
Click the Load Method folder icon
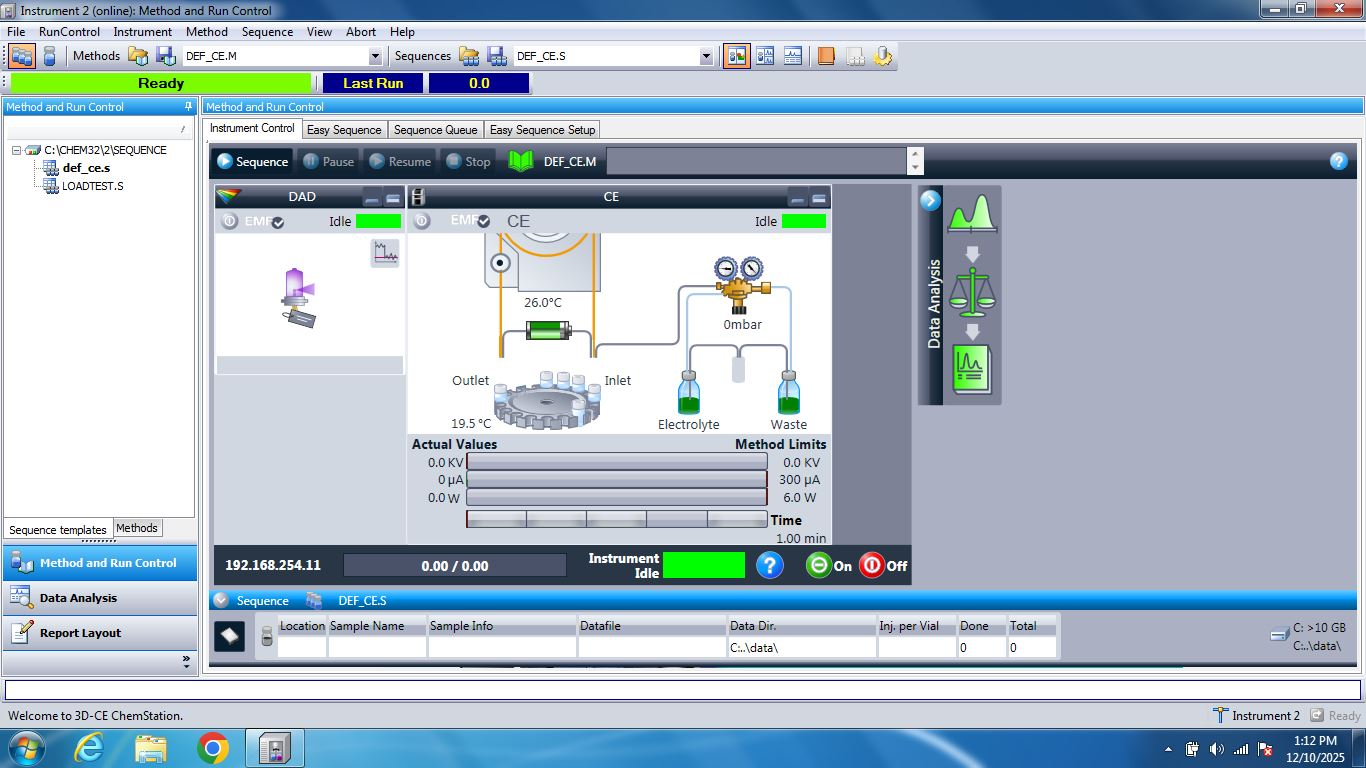coord(138,56)
